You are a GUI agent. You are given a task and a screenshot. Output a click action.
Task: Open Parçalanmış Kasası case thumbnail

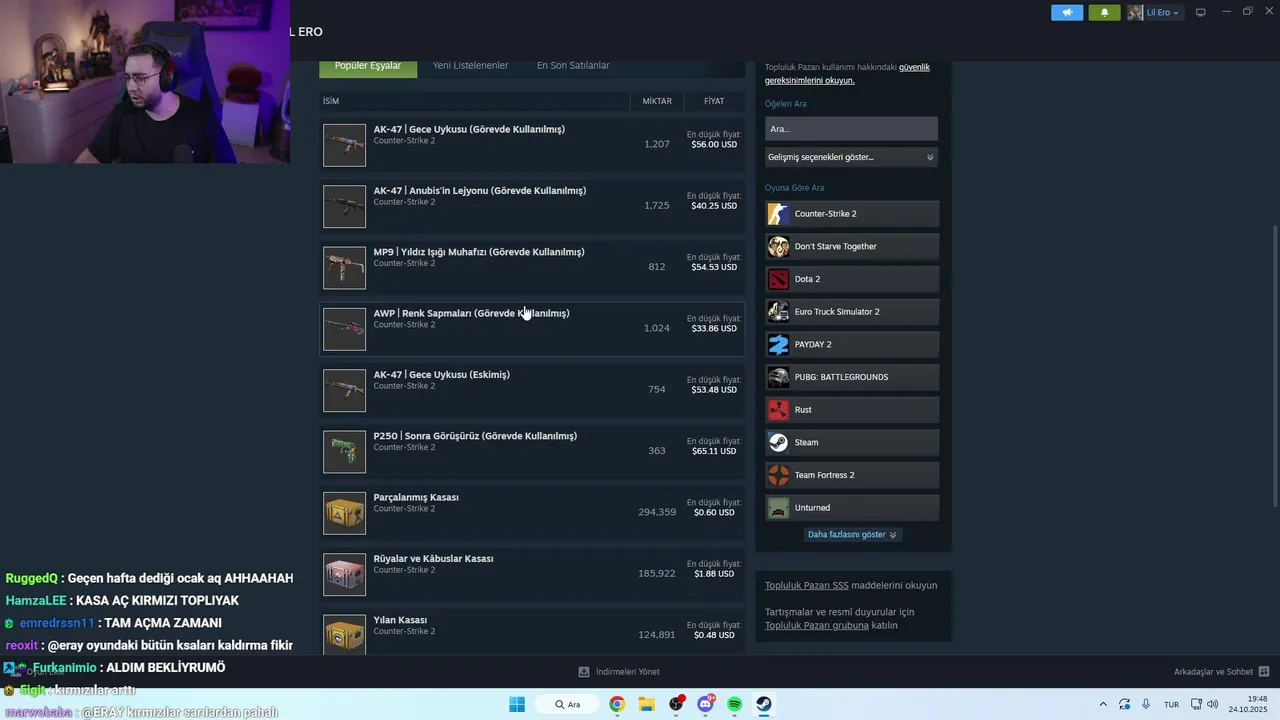(345, 513)
